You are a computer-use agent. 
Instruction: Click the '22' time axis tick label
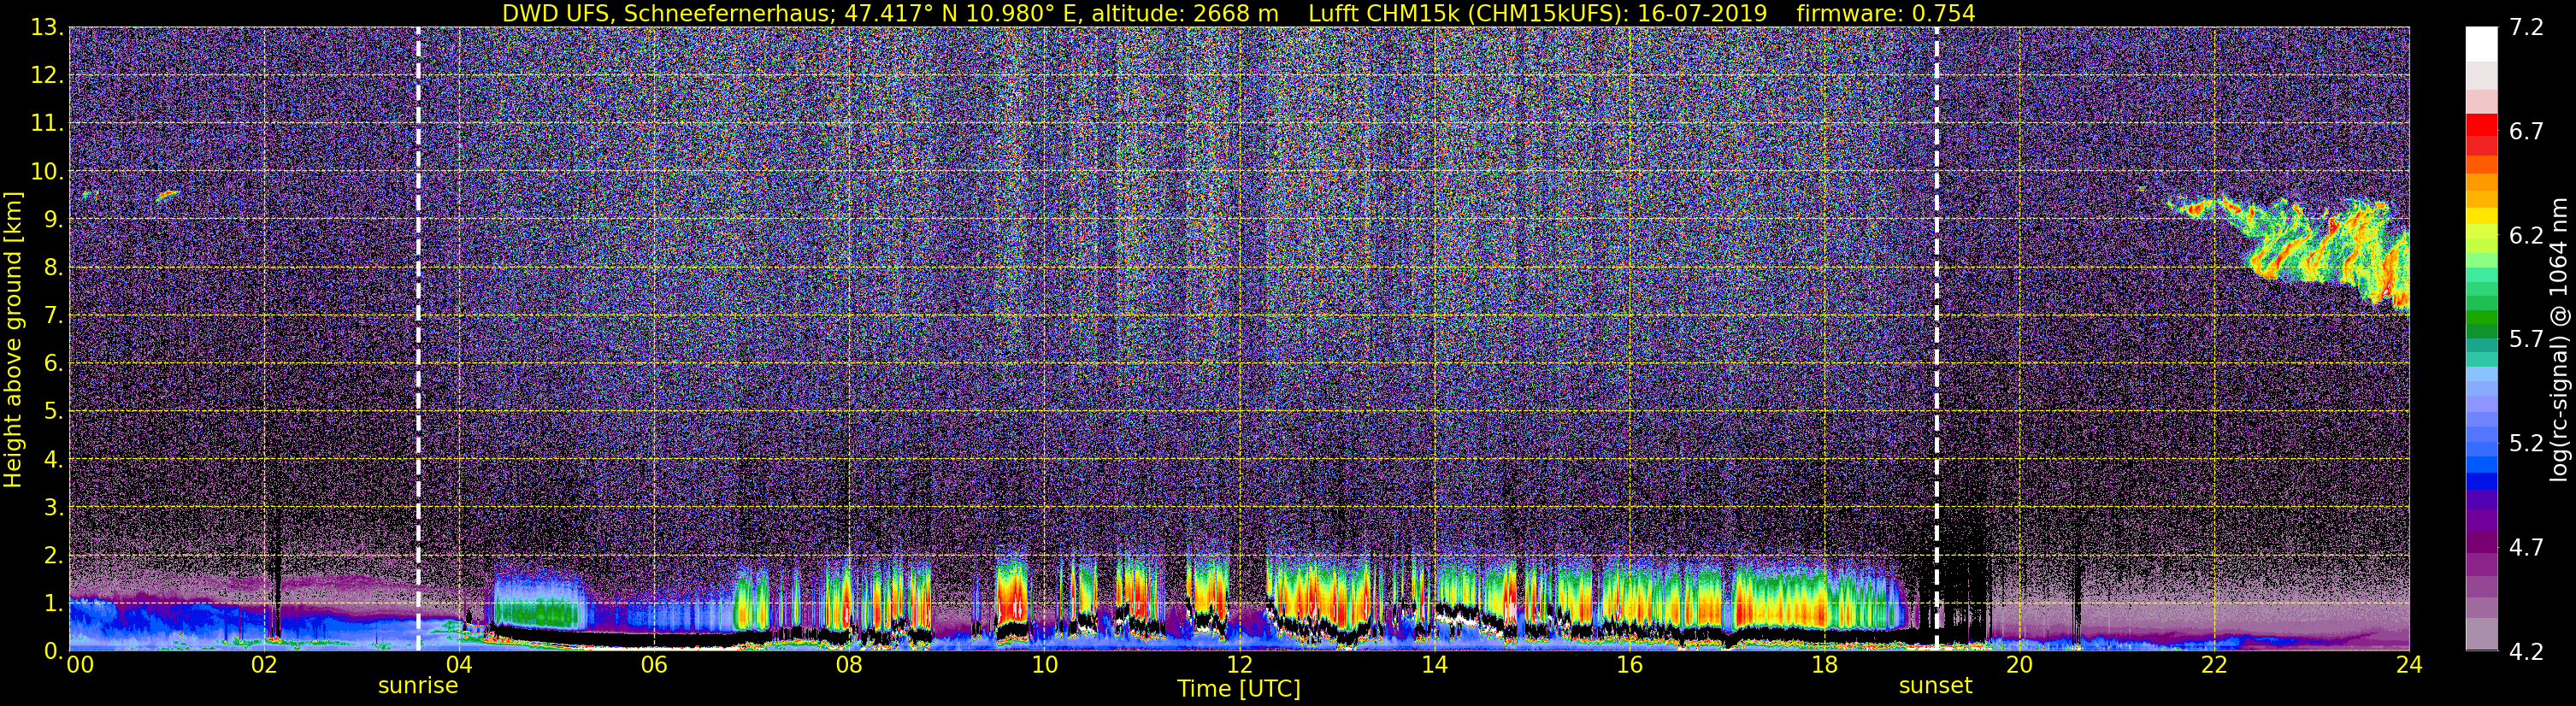[x=2214, y=665]
